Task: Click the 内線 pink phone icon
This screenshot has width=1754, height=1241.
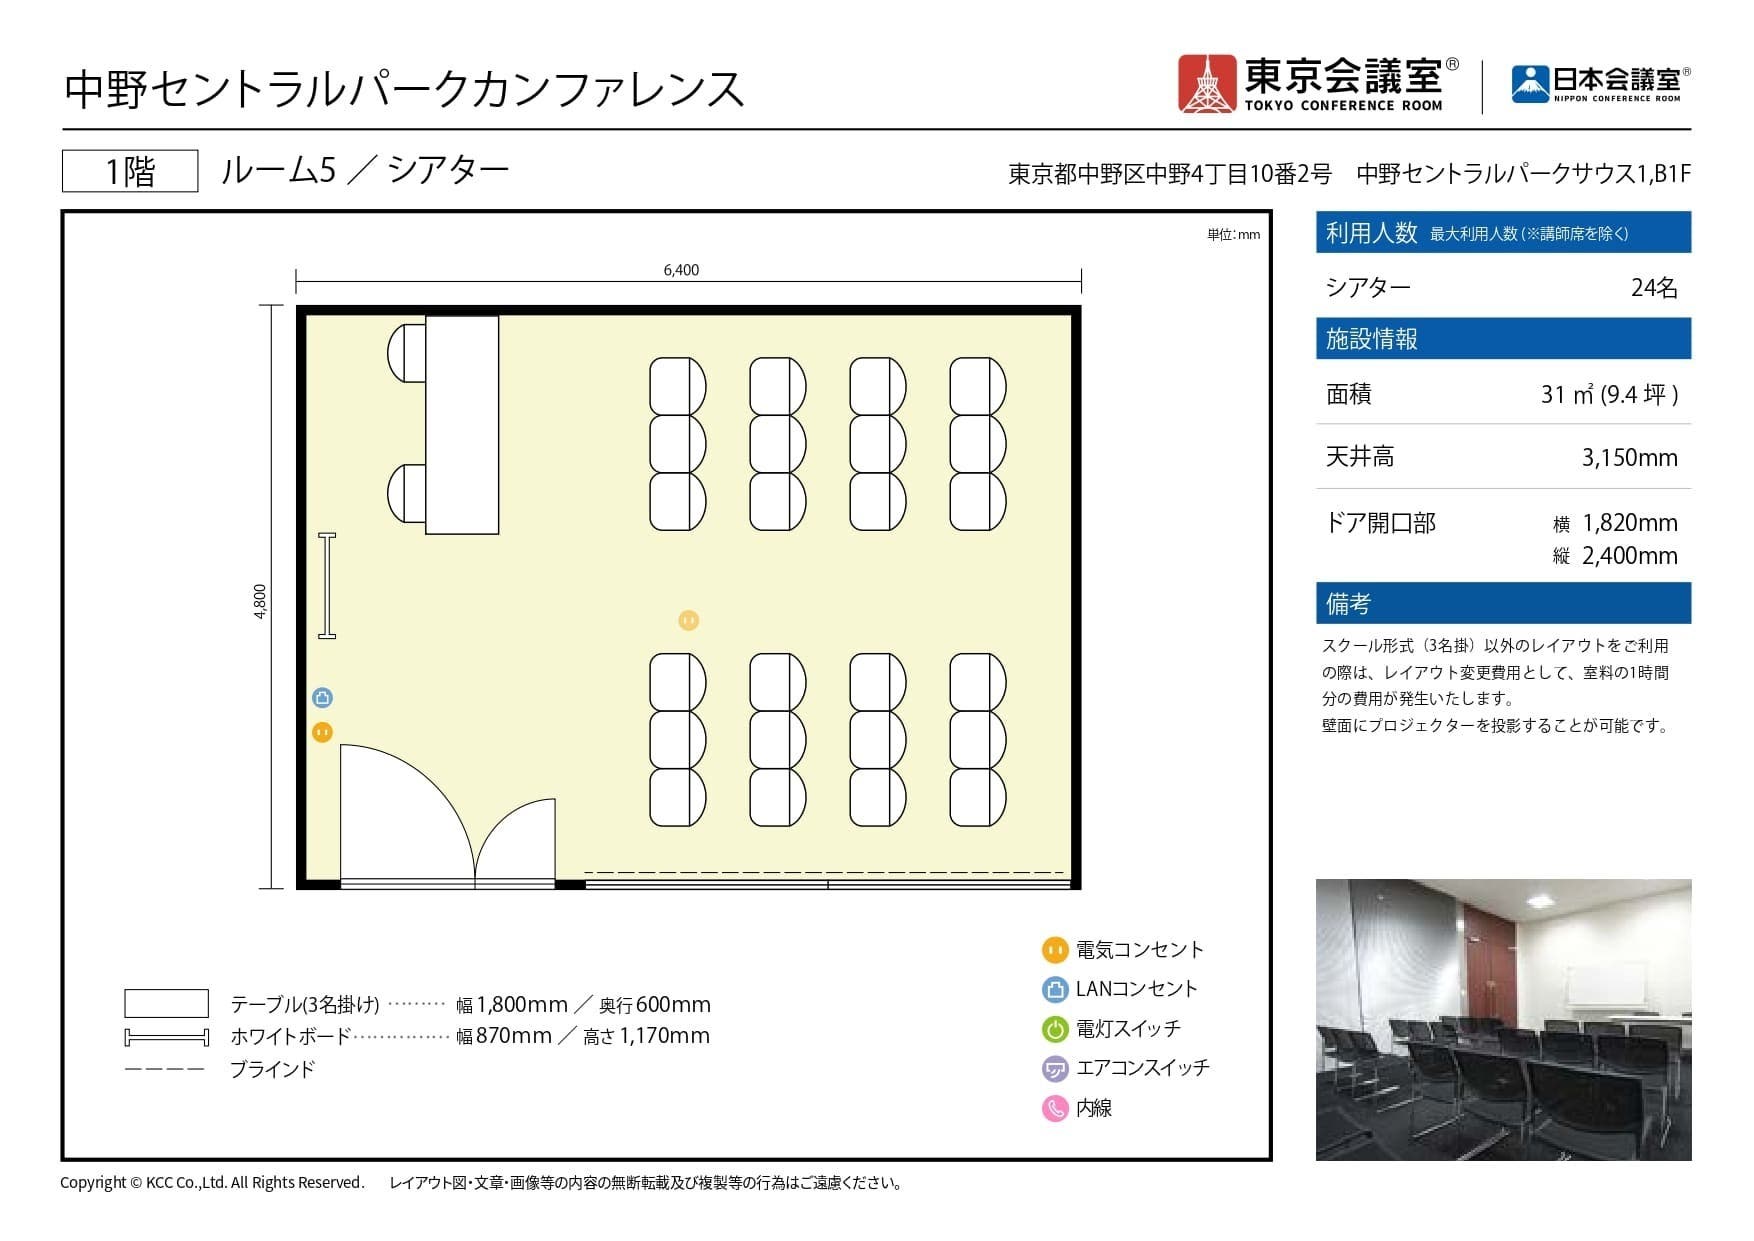Action: pyautogui.click(x=1054, y=1107)
